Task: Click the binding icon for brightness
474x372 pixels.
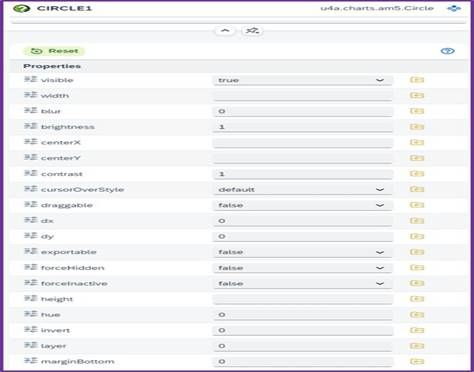Action: (x=417, y=127)
